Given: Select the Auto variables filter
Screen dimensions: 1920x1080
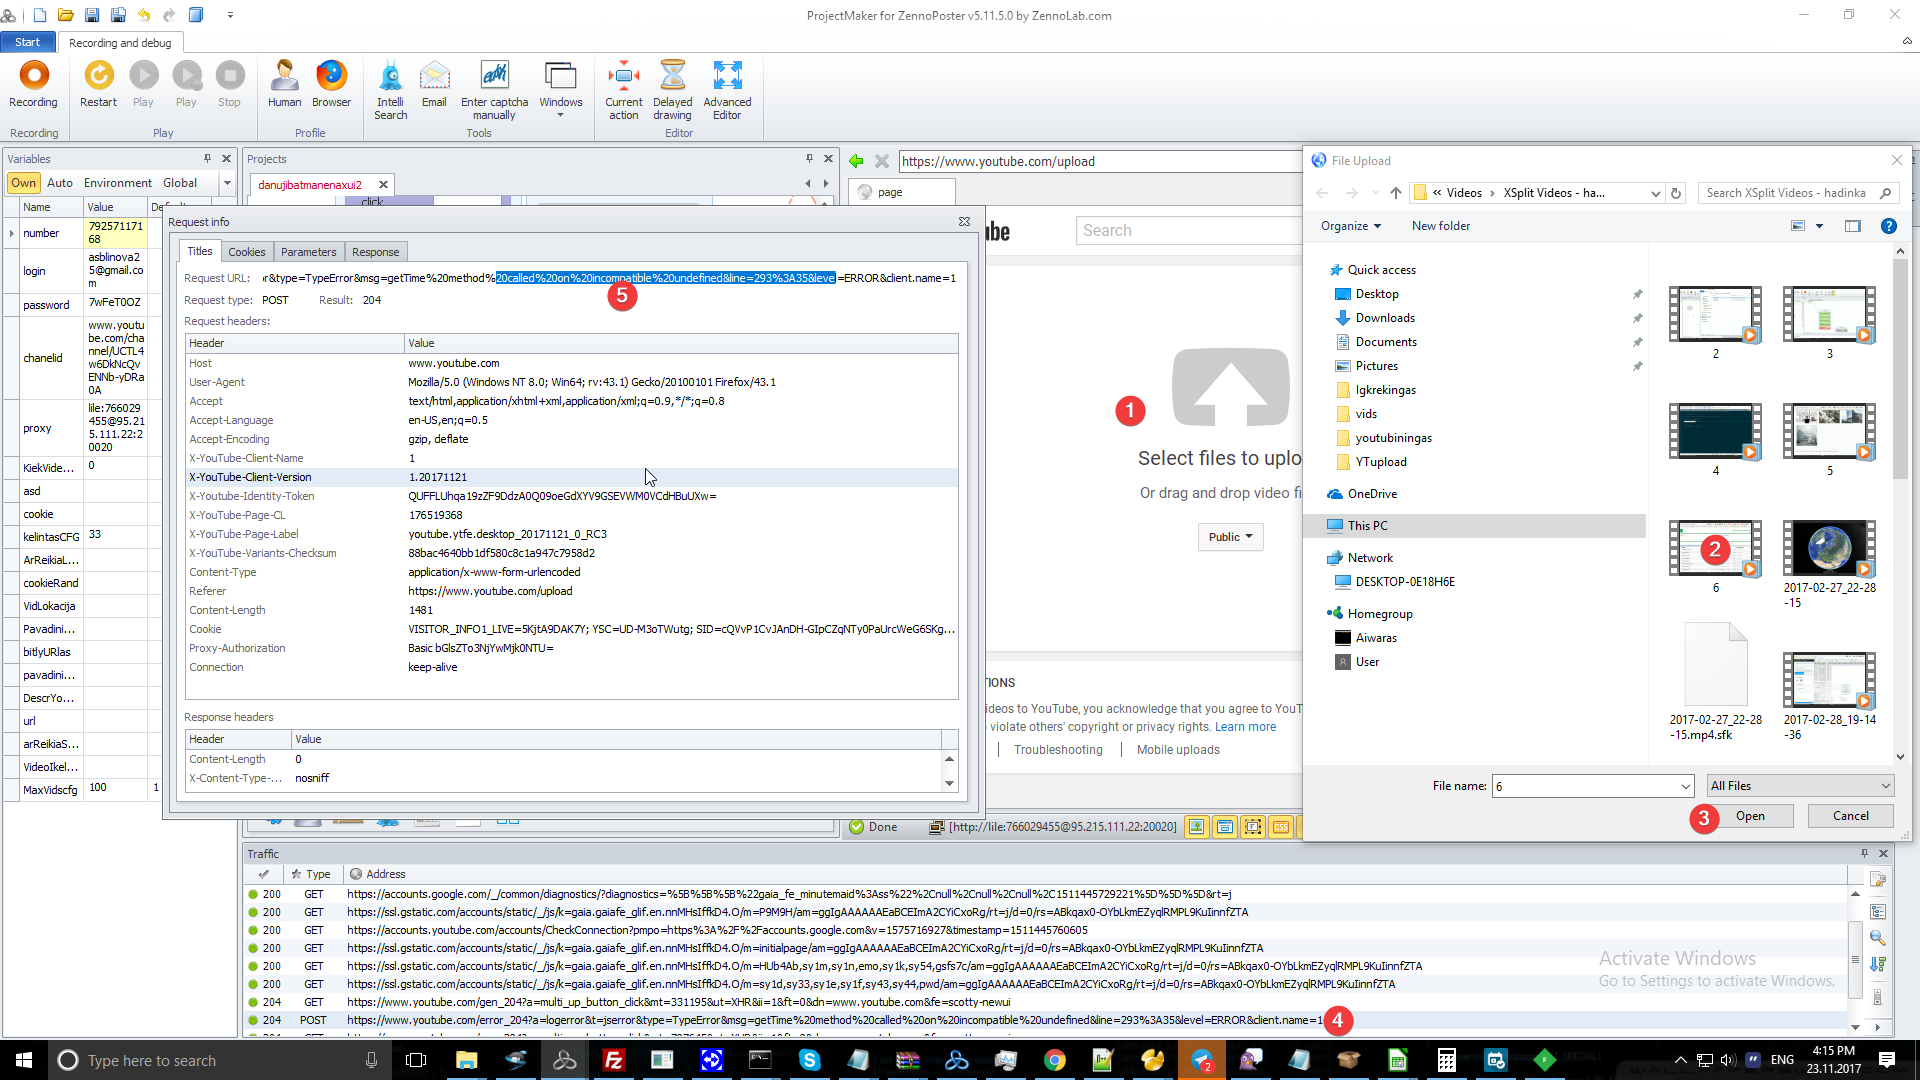Looking at the screenshot, I should click(60, 183).
